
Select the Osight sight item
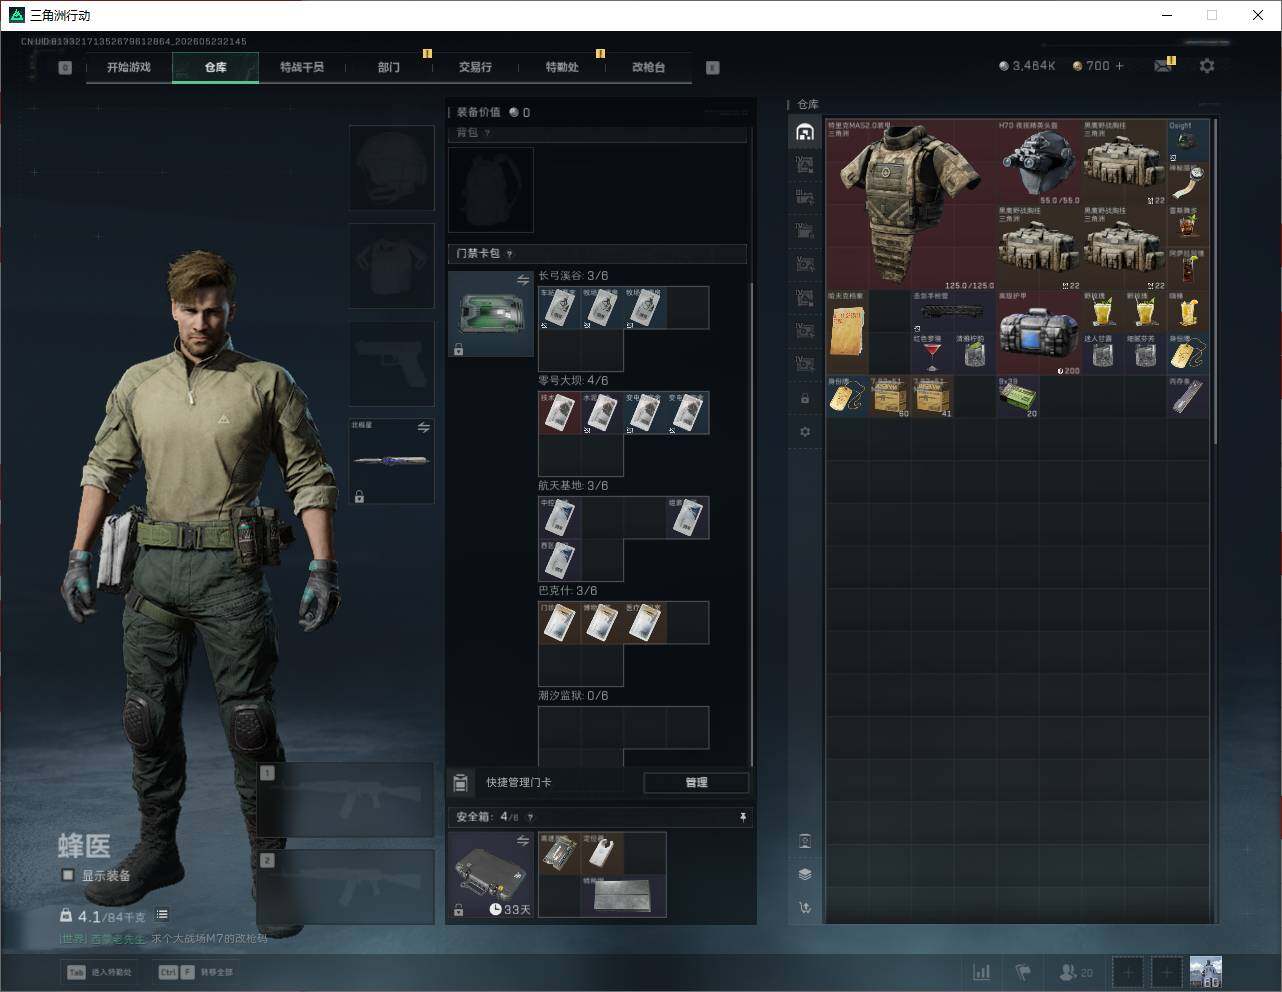[1188, 141]
